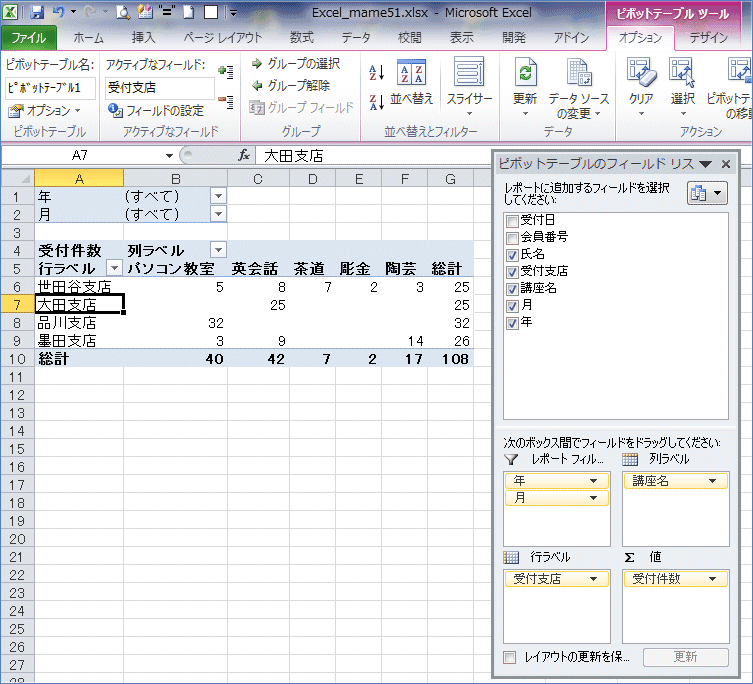Click the Sort Z to A descending icon
The width and height of the screenshot is (753, 684).
pyautogui.click(x=377, y=101)
